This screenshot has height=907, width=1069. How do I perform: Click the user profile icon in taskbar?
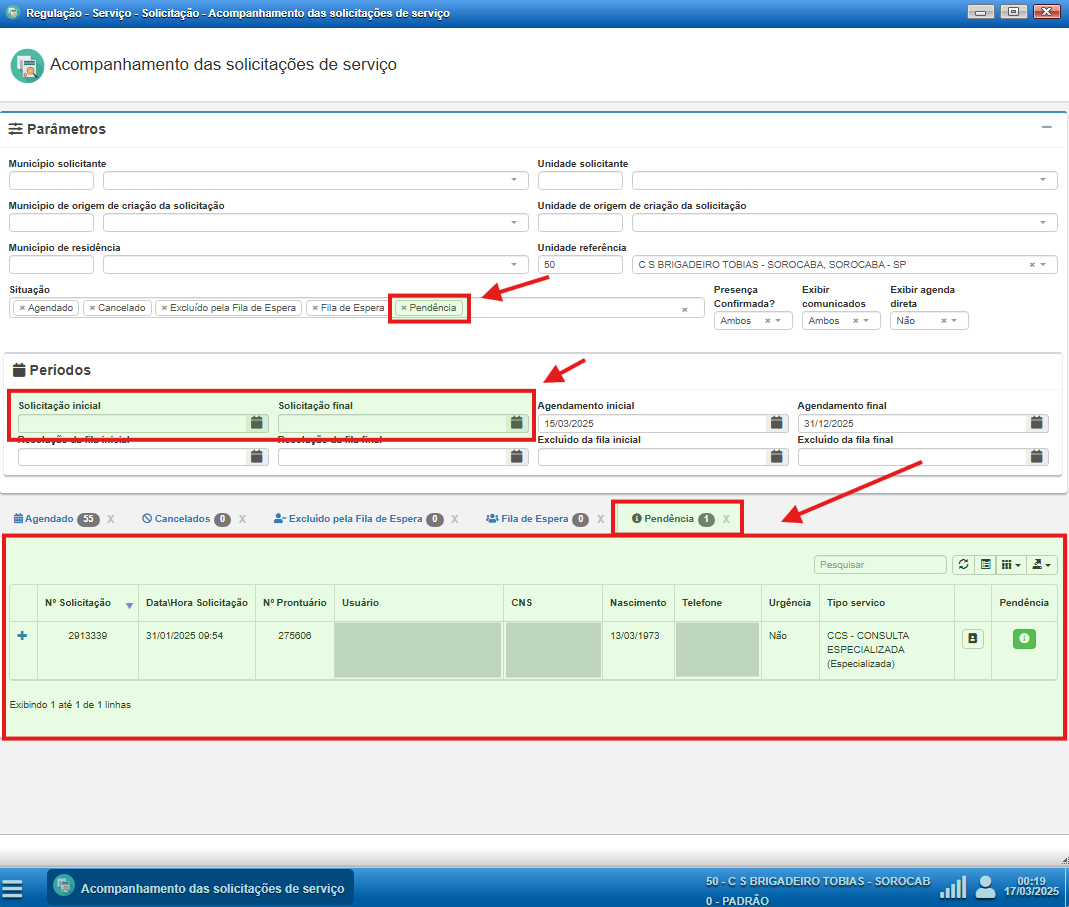pos(985,887)
